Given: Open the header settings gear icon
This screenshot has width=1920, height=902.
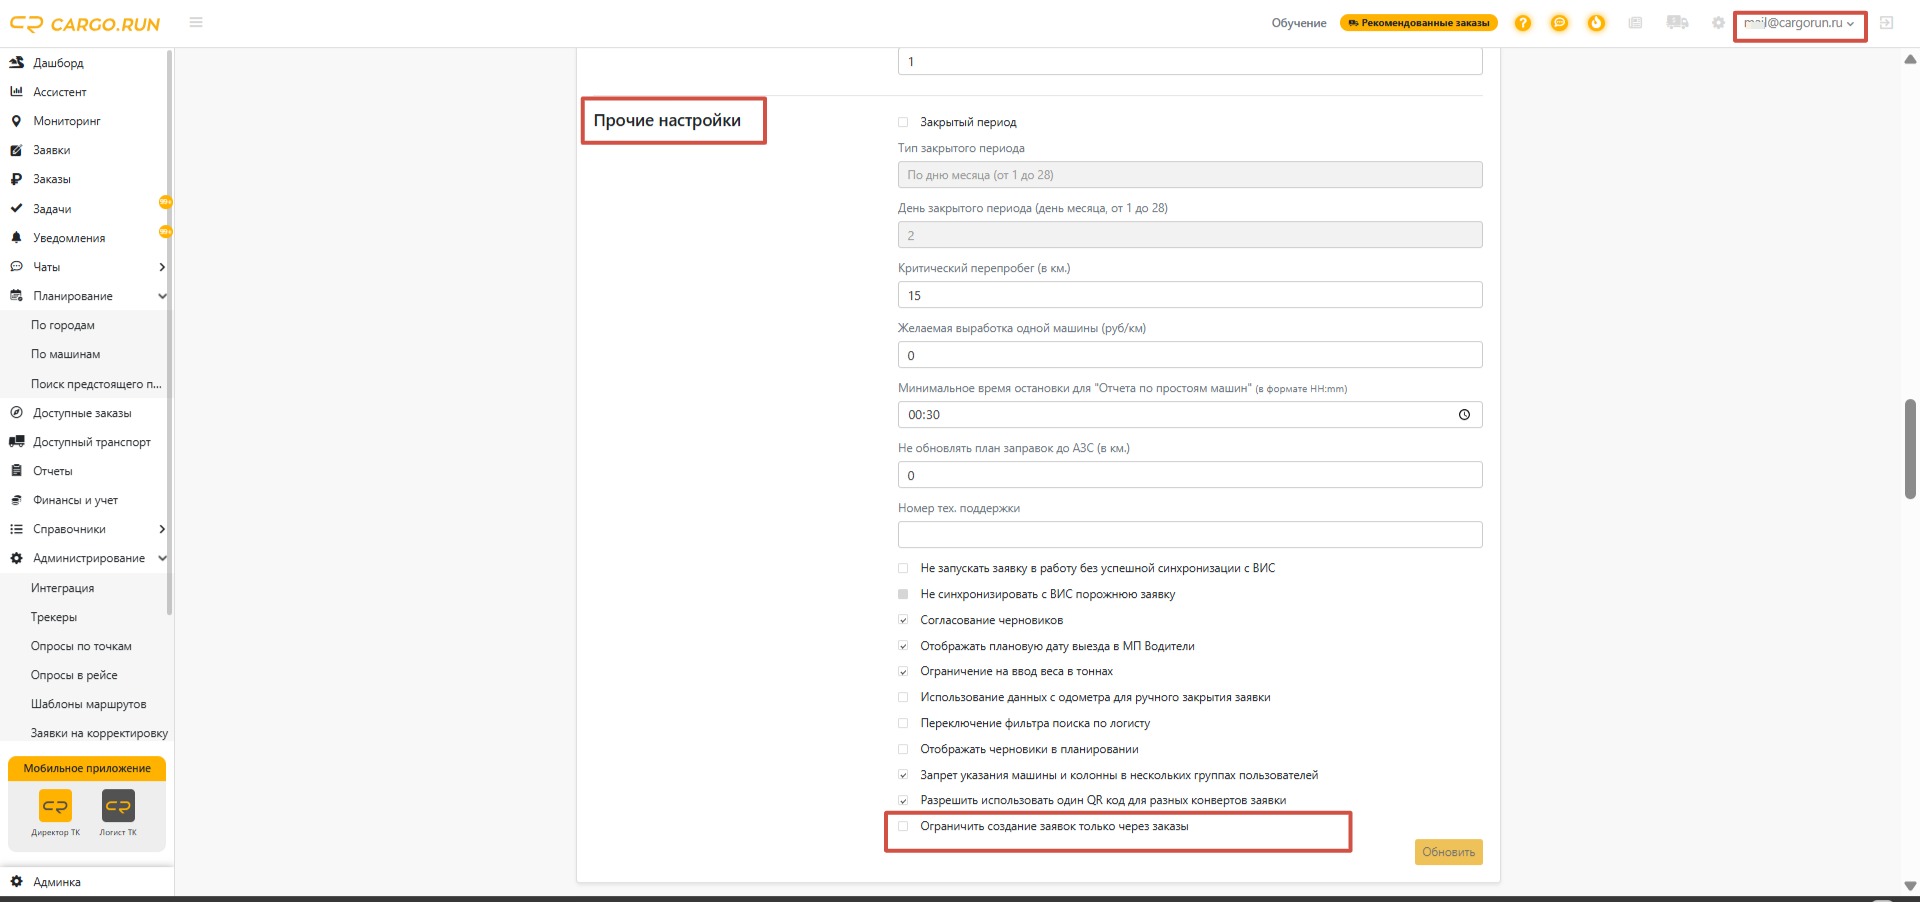Looking at the screenshot, I should pyautogui.click(x=1718, y=23).
